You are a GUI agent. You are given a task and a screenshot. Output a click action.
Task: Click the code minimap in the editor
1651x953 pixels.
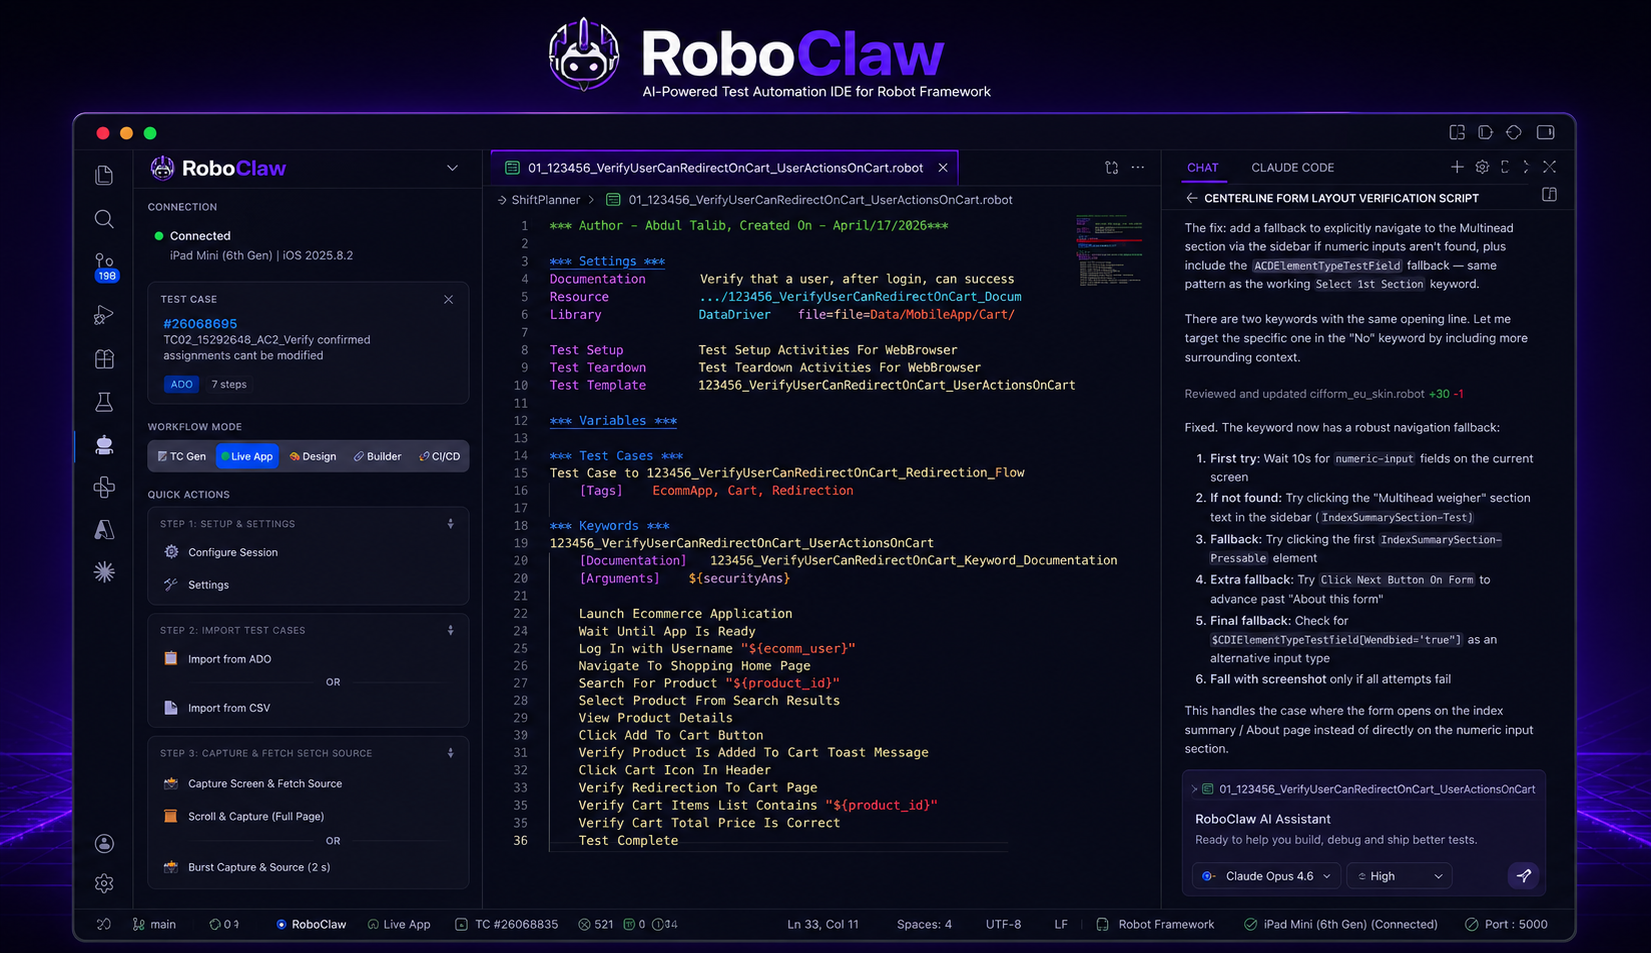click(1109, 250)
